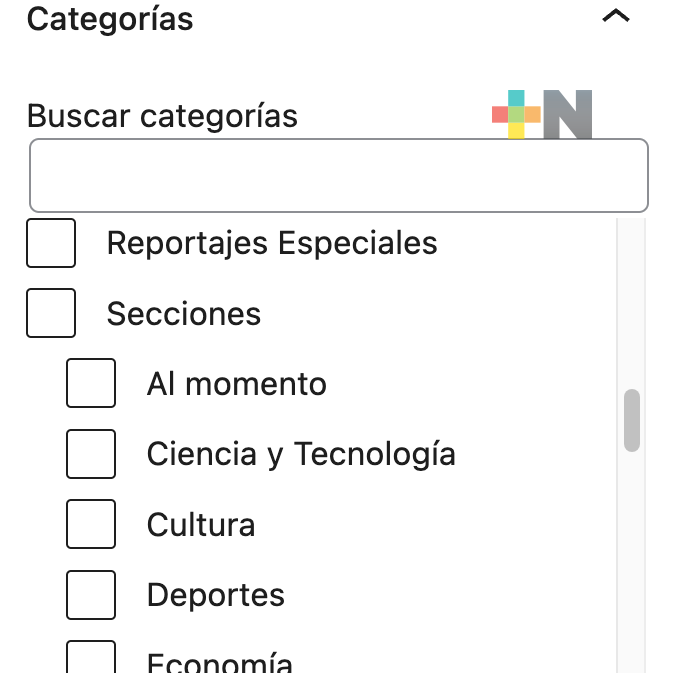The image size is (682, 674).
Task: Check the Economía checkbox at the bottom
Action: tap(91, 657)
